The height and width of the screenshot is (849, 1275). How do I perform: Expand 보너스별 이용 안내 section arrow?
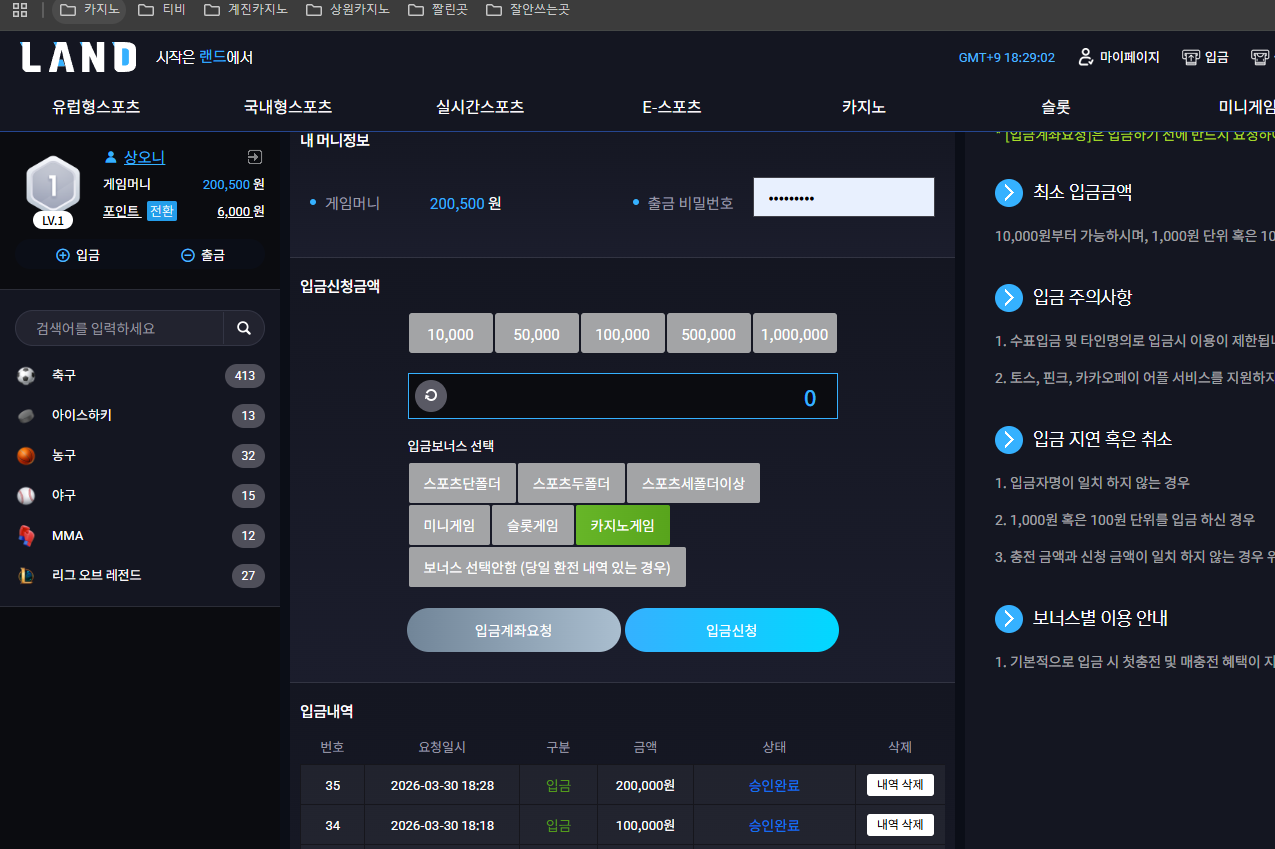pos(1009,618)
